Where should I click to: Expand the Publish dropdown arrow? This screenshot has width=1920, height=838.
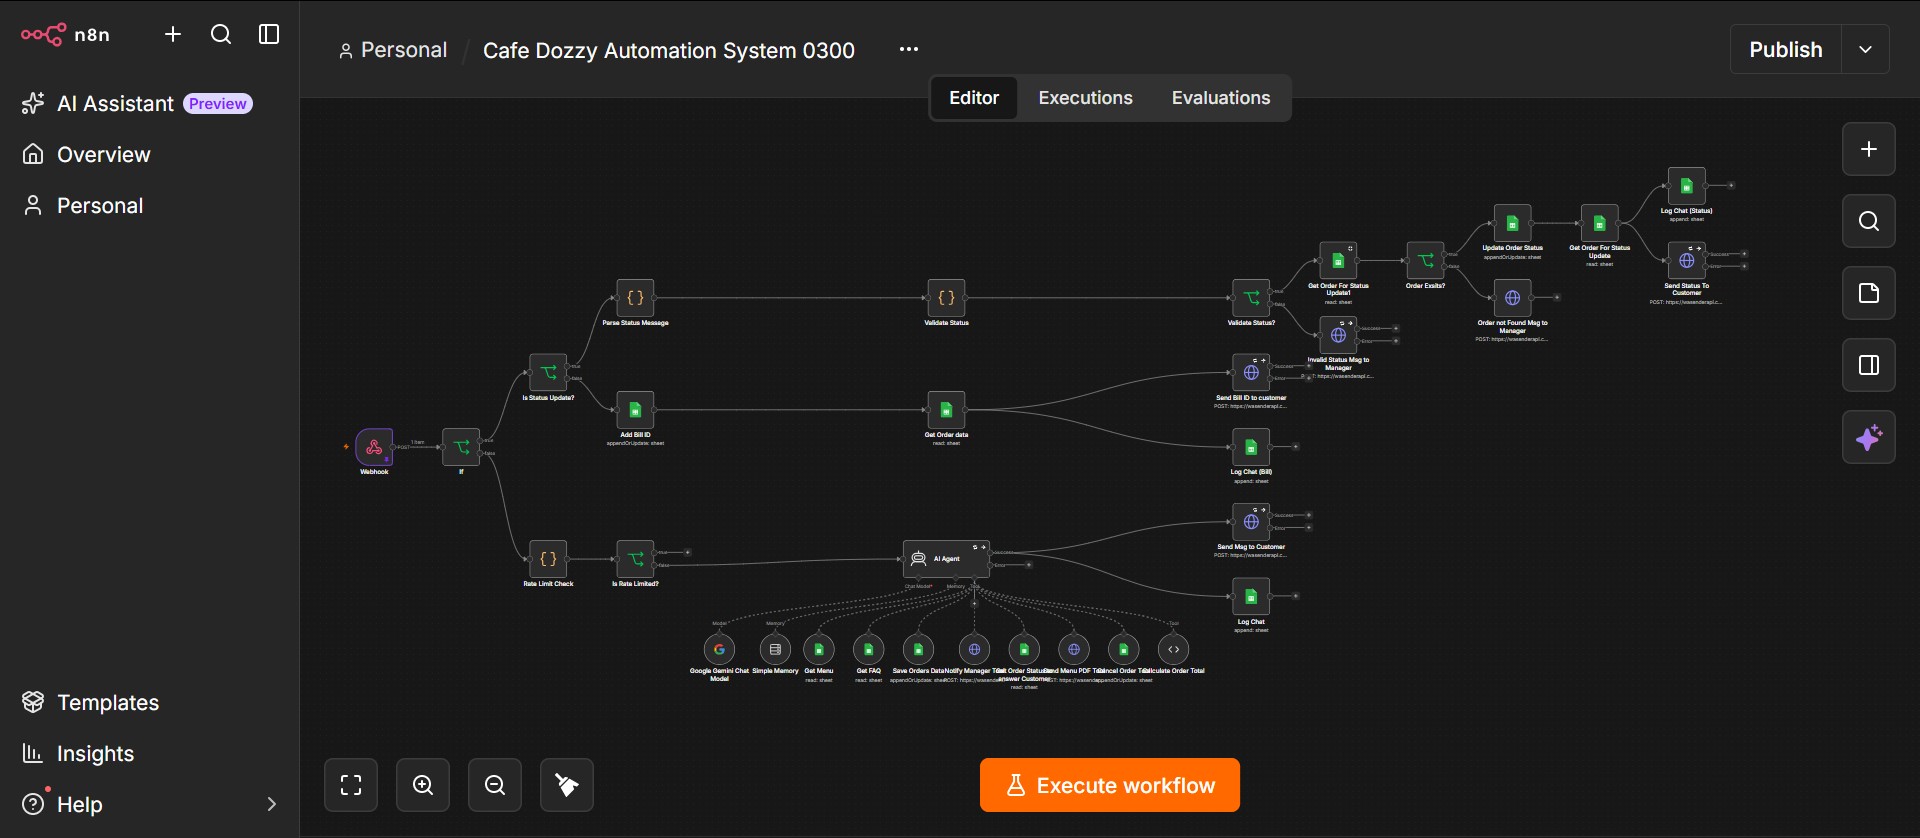pyautogui.click(x=1865, y=49)
